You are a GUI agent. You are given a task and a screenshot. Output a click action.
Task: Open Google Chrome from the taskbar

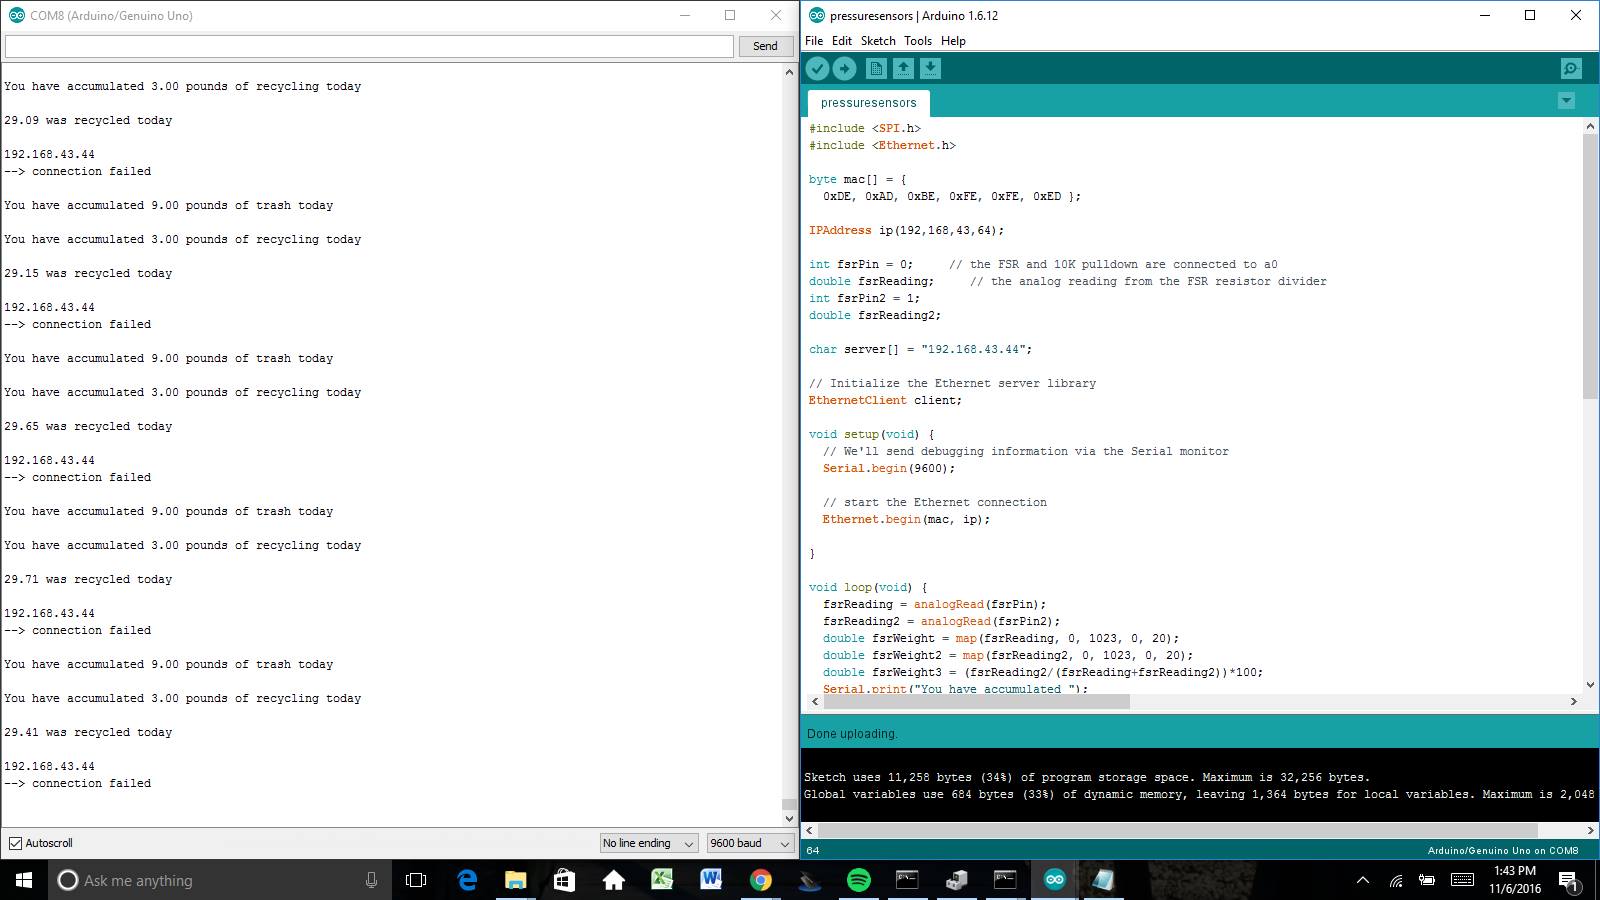click(x=761, y=880)
